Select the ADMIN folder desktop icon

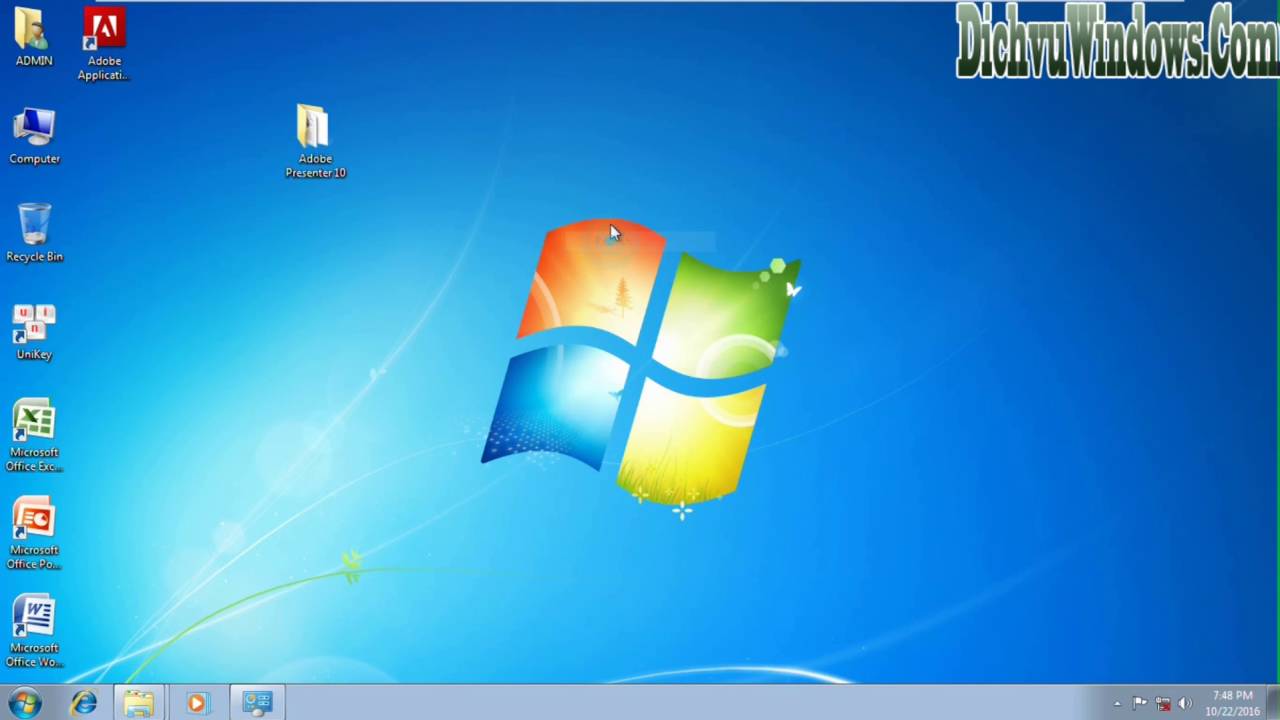pyautogui.click(x=34, y=37)
